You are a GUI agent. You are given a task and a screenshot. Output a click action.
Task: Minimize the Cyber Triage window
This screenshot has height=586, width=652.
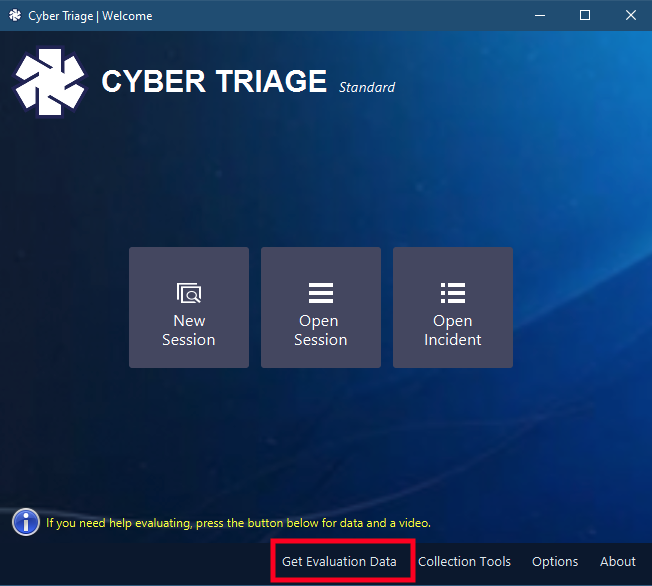pos(540,15)
